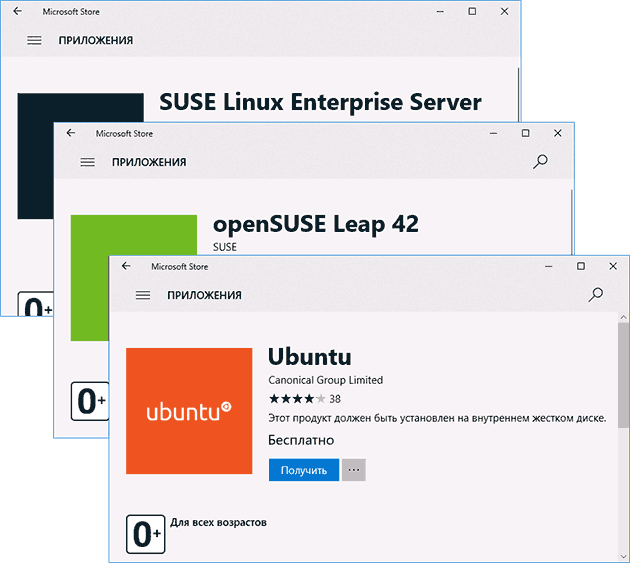This screenshot has height=563, width=630.
Task: Click the 0+ age rating badge in Ubuntu window
Action: click(145, 534)
